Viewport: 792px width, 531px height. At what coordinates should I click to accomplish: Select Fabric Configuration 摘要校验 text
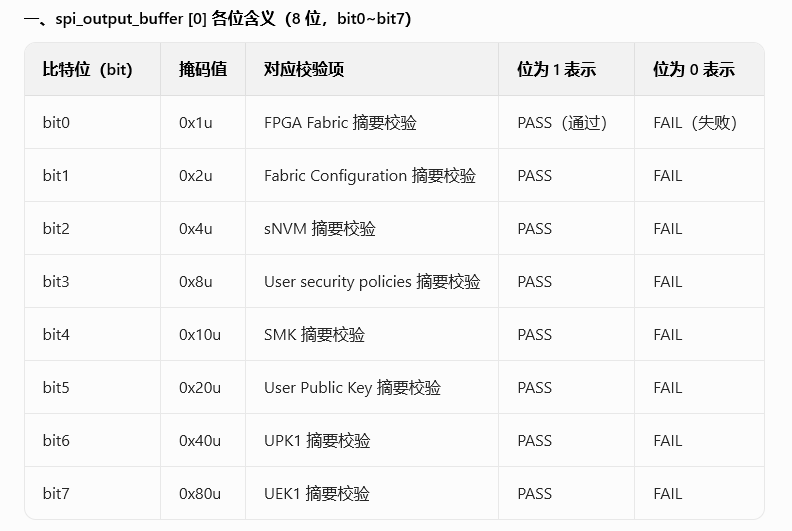click(x=370, y=176)
